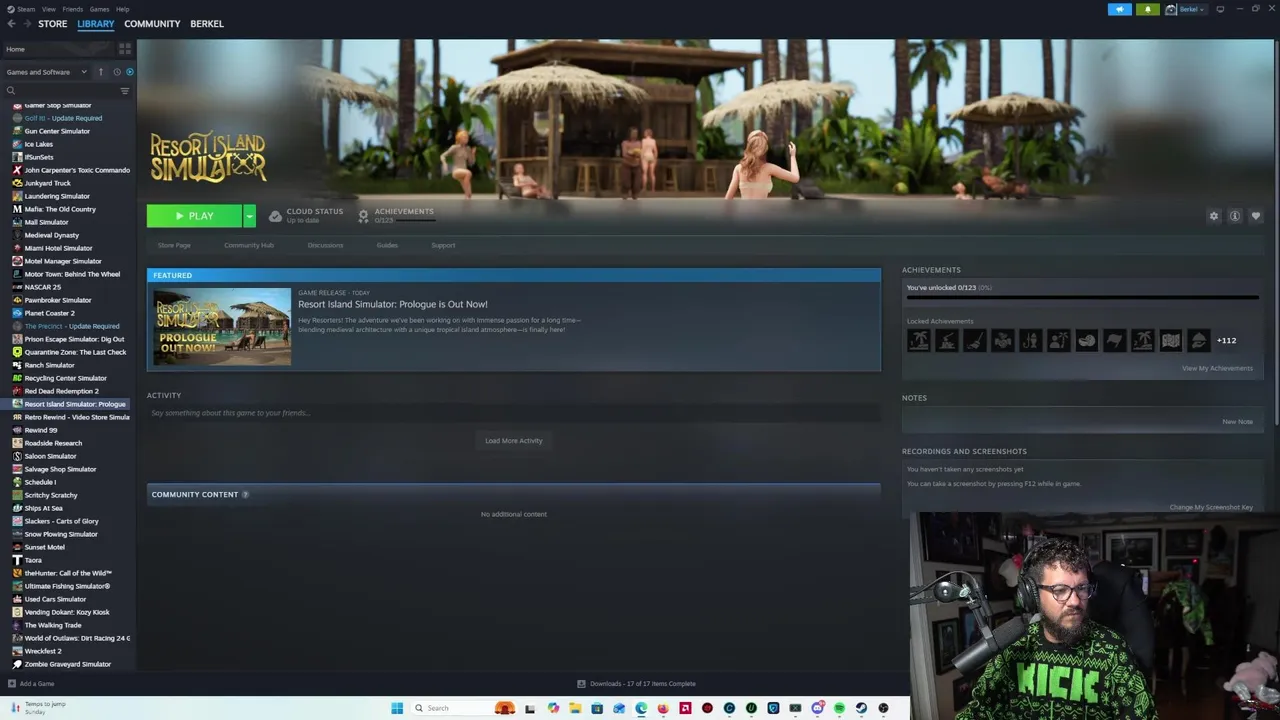Add game to favorites heart icon
The width and height of the screenshot is (1280, 720).
point(1256,216)
